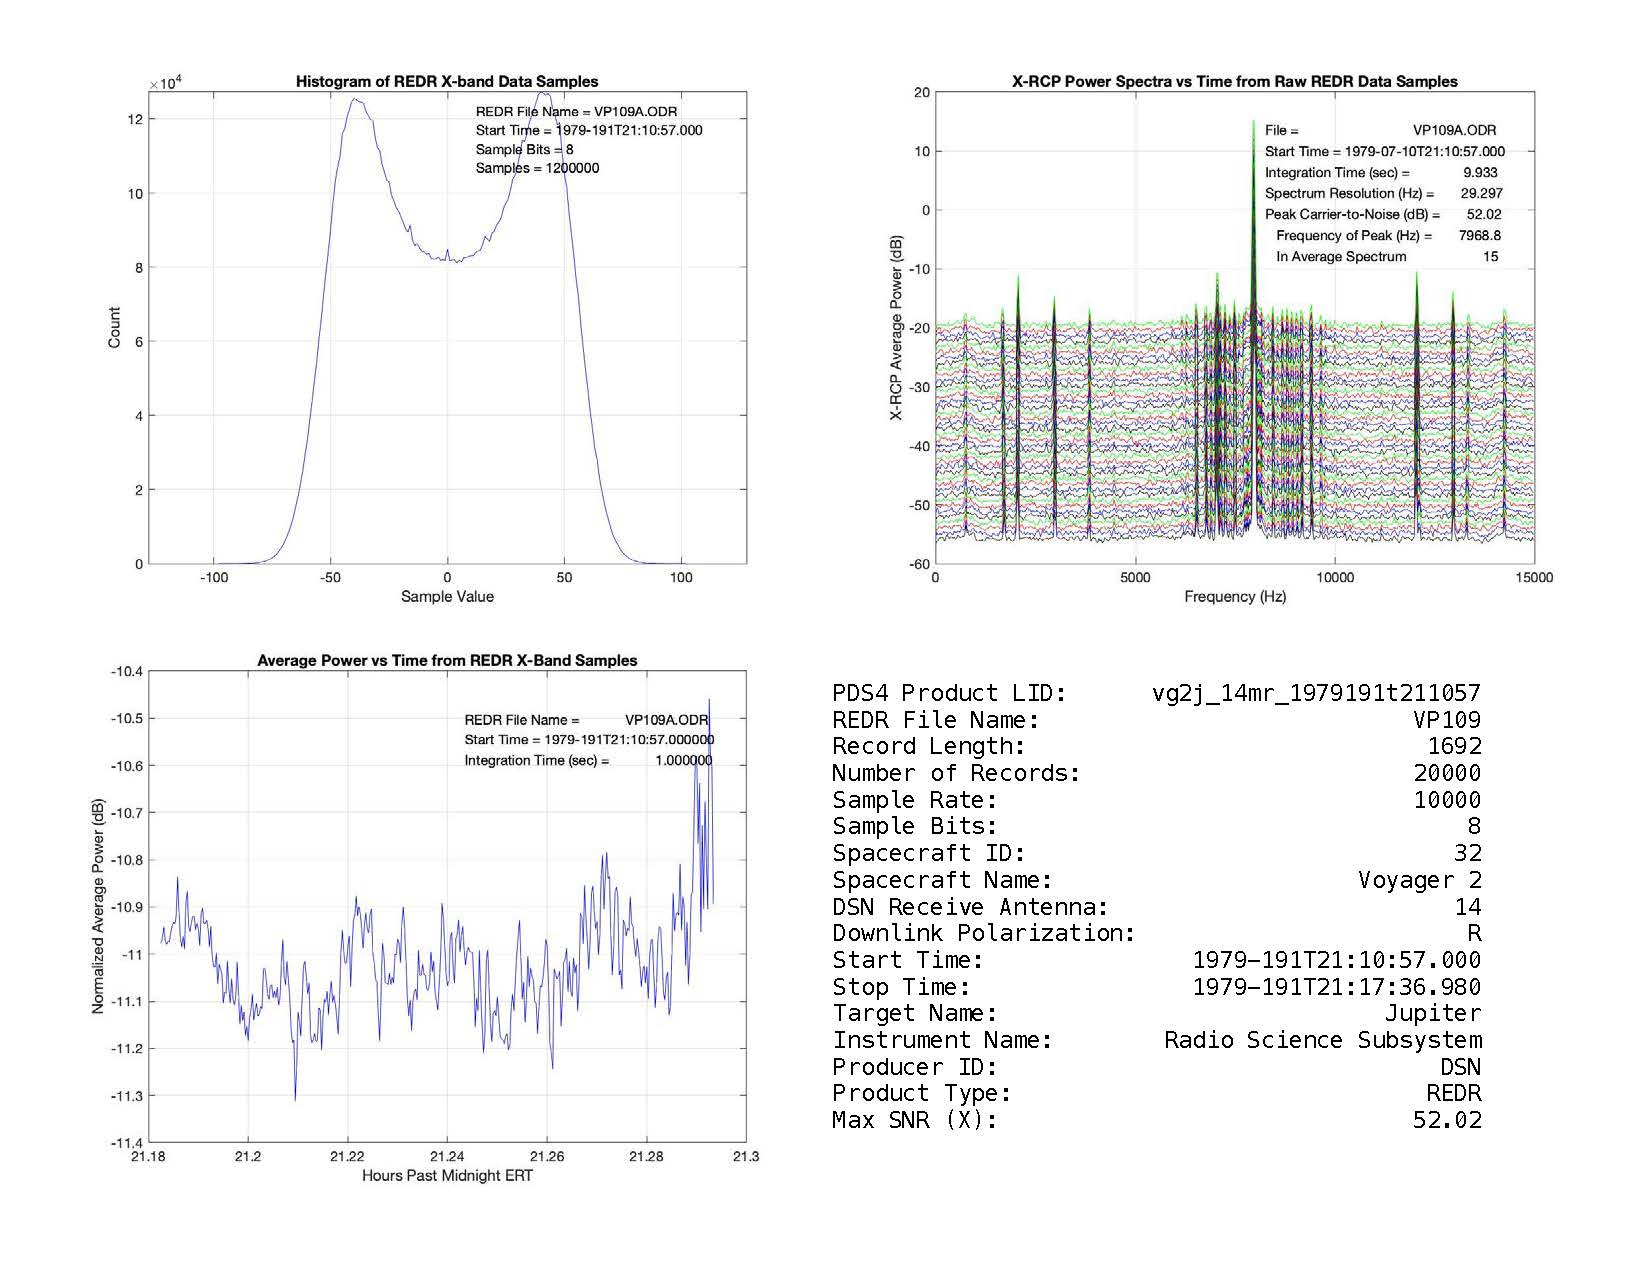Click the 'Radio Science Subsystem' instrument name
The height and width of the screenshot is (1275, 1650).
[1322, 1040]
